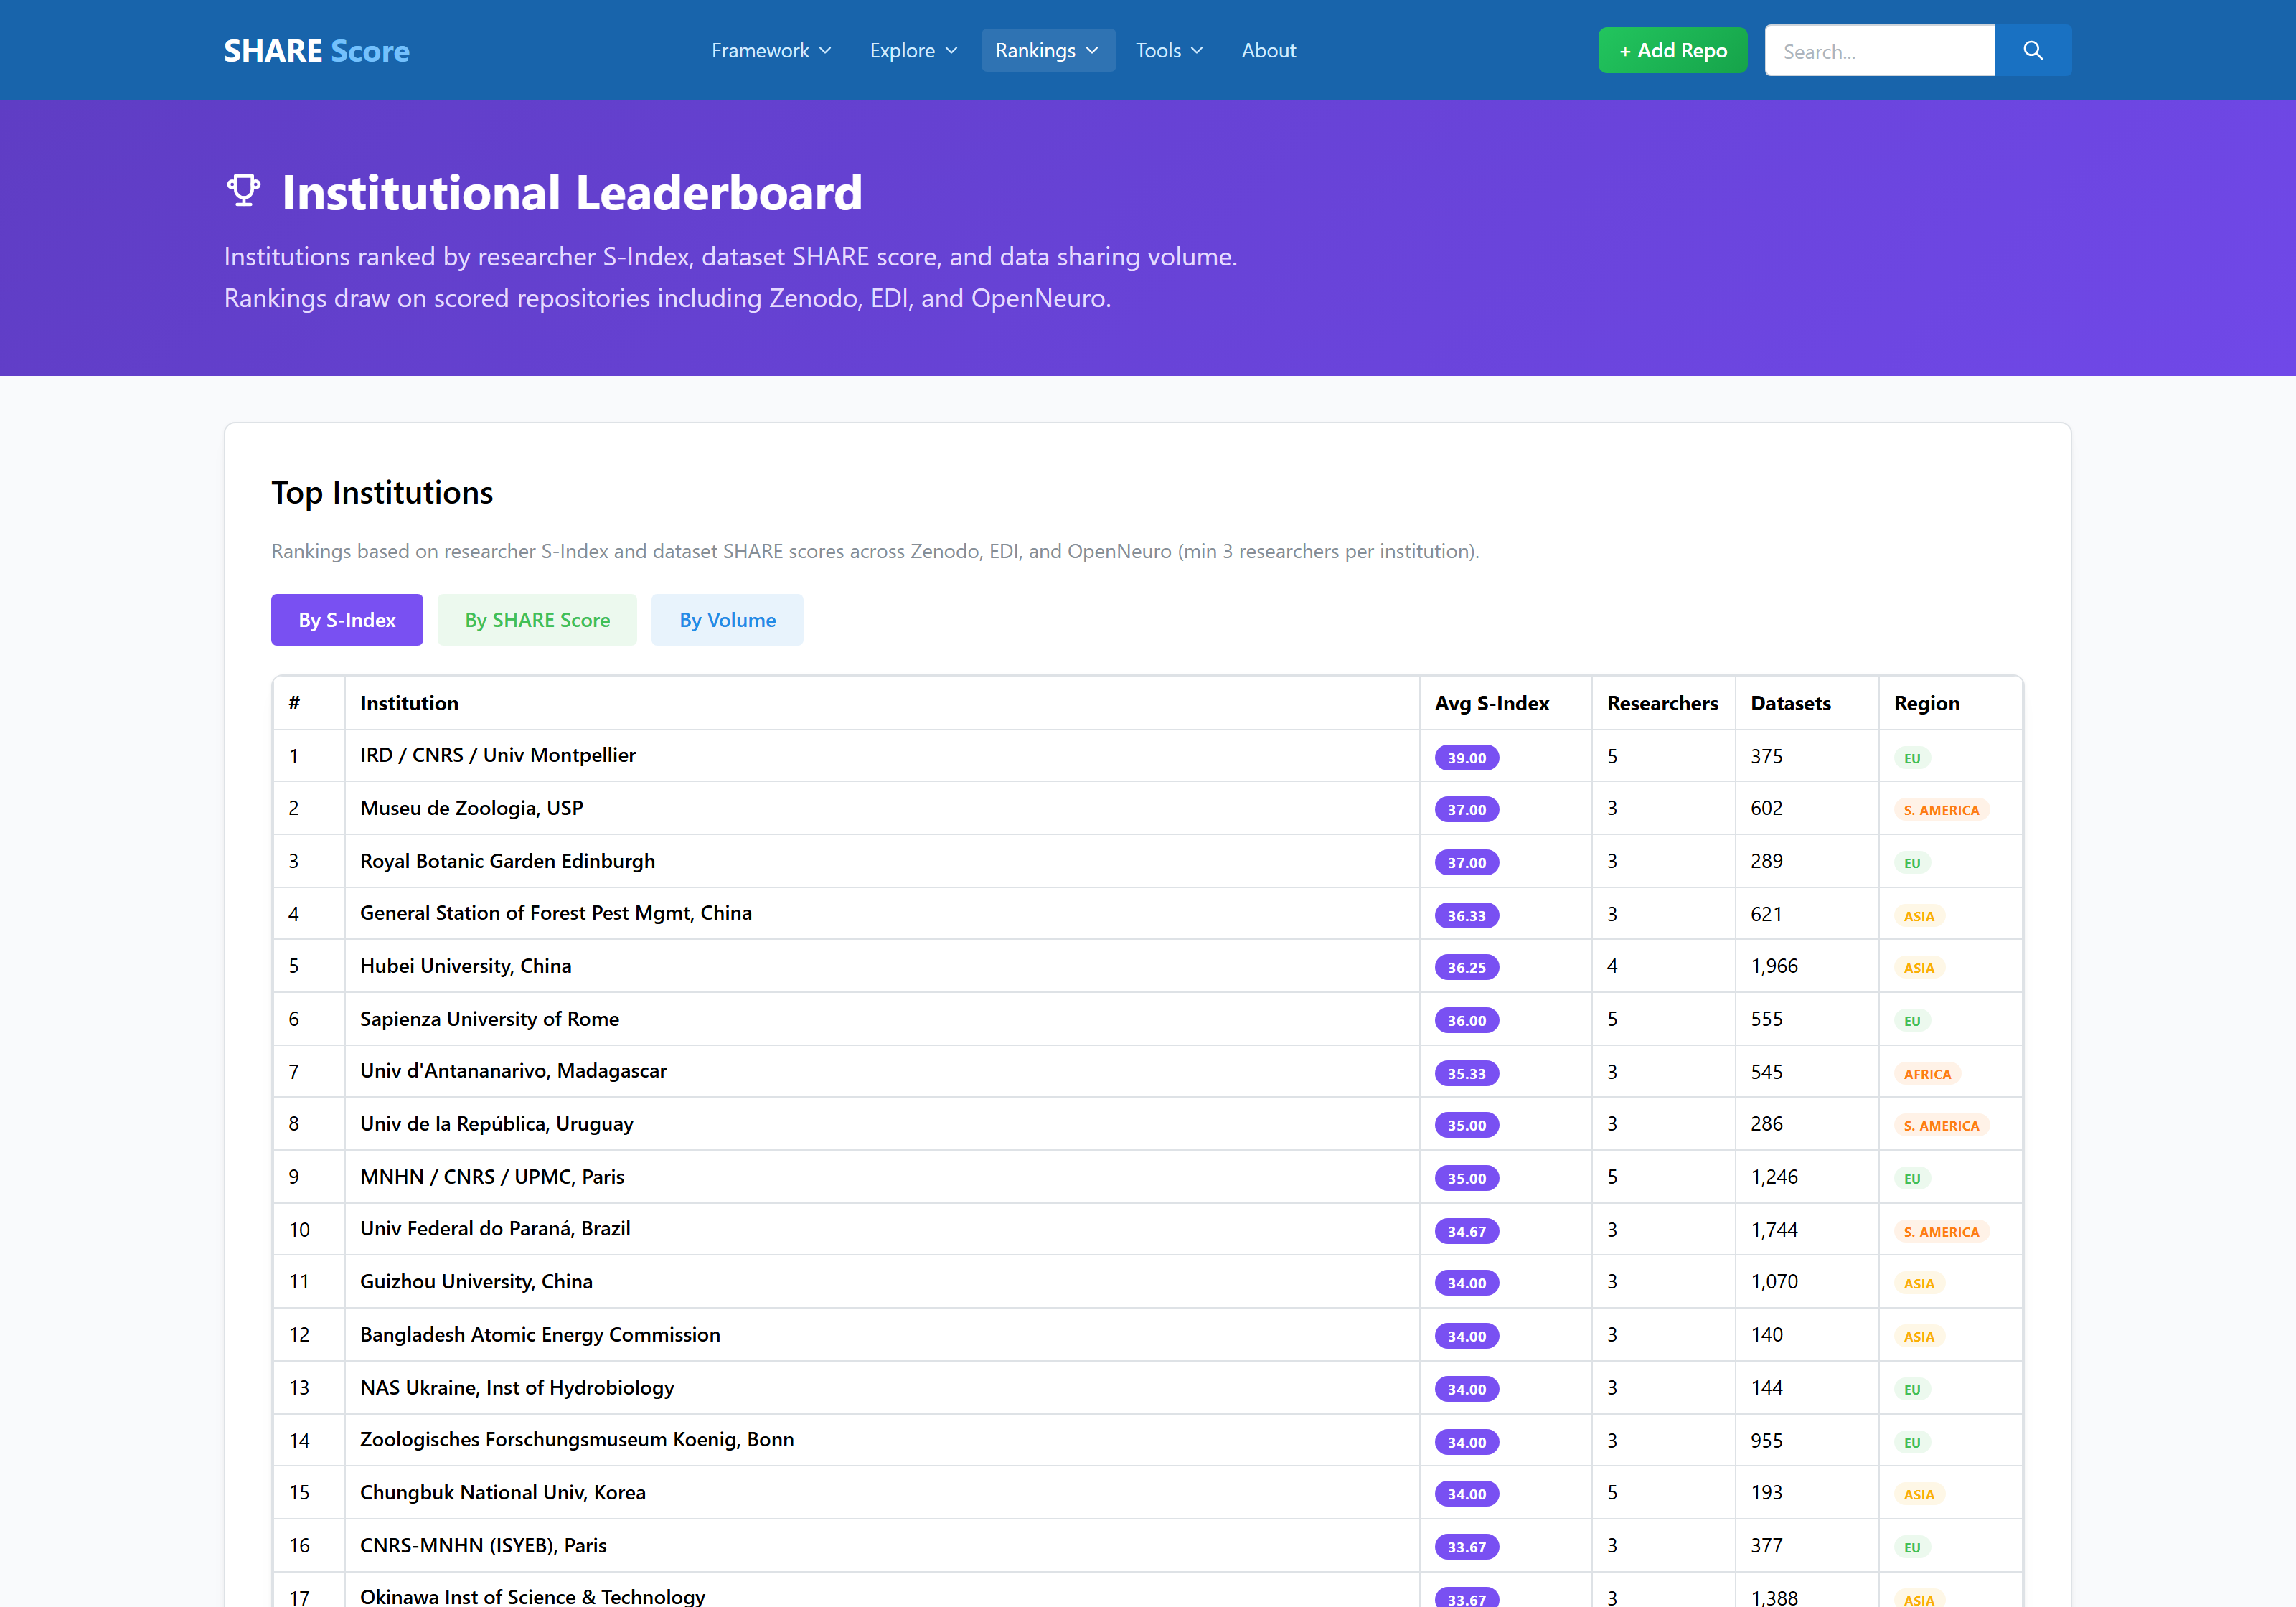Click the 36.33 S-Index badge

(1466, 915)
